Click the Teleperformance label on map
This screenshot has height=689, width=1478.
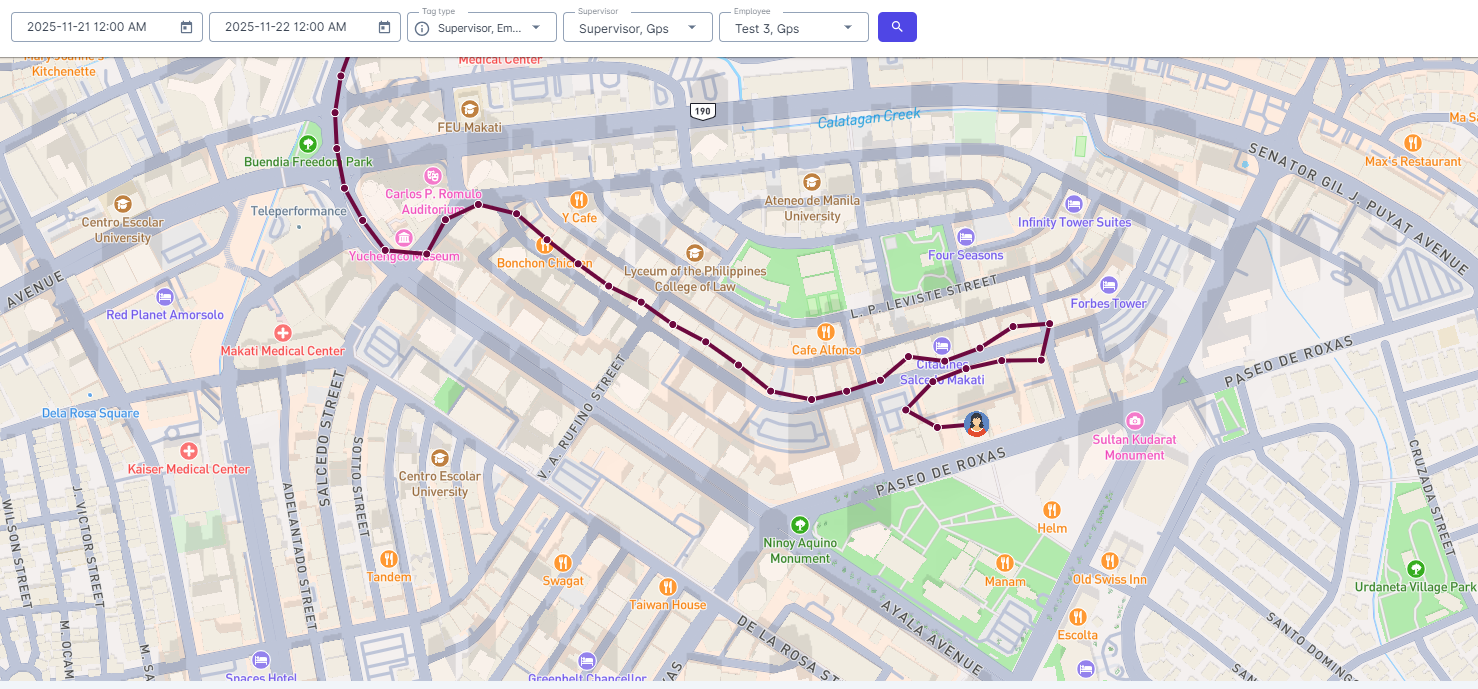(298, 211)
